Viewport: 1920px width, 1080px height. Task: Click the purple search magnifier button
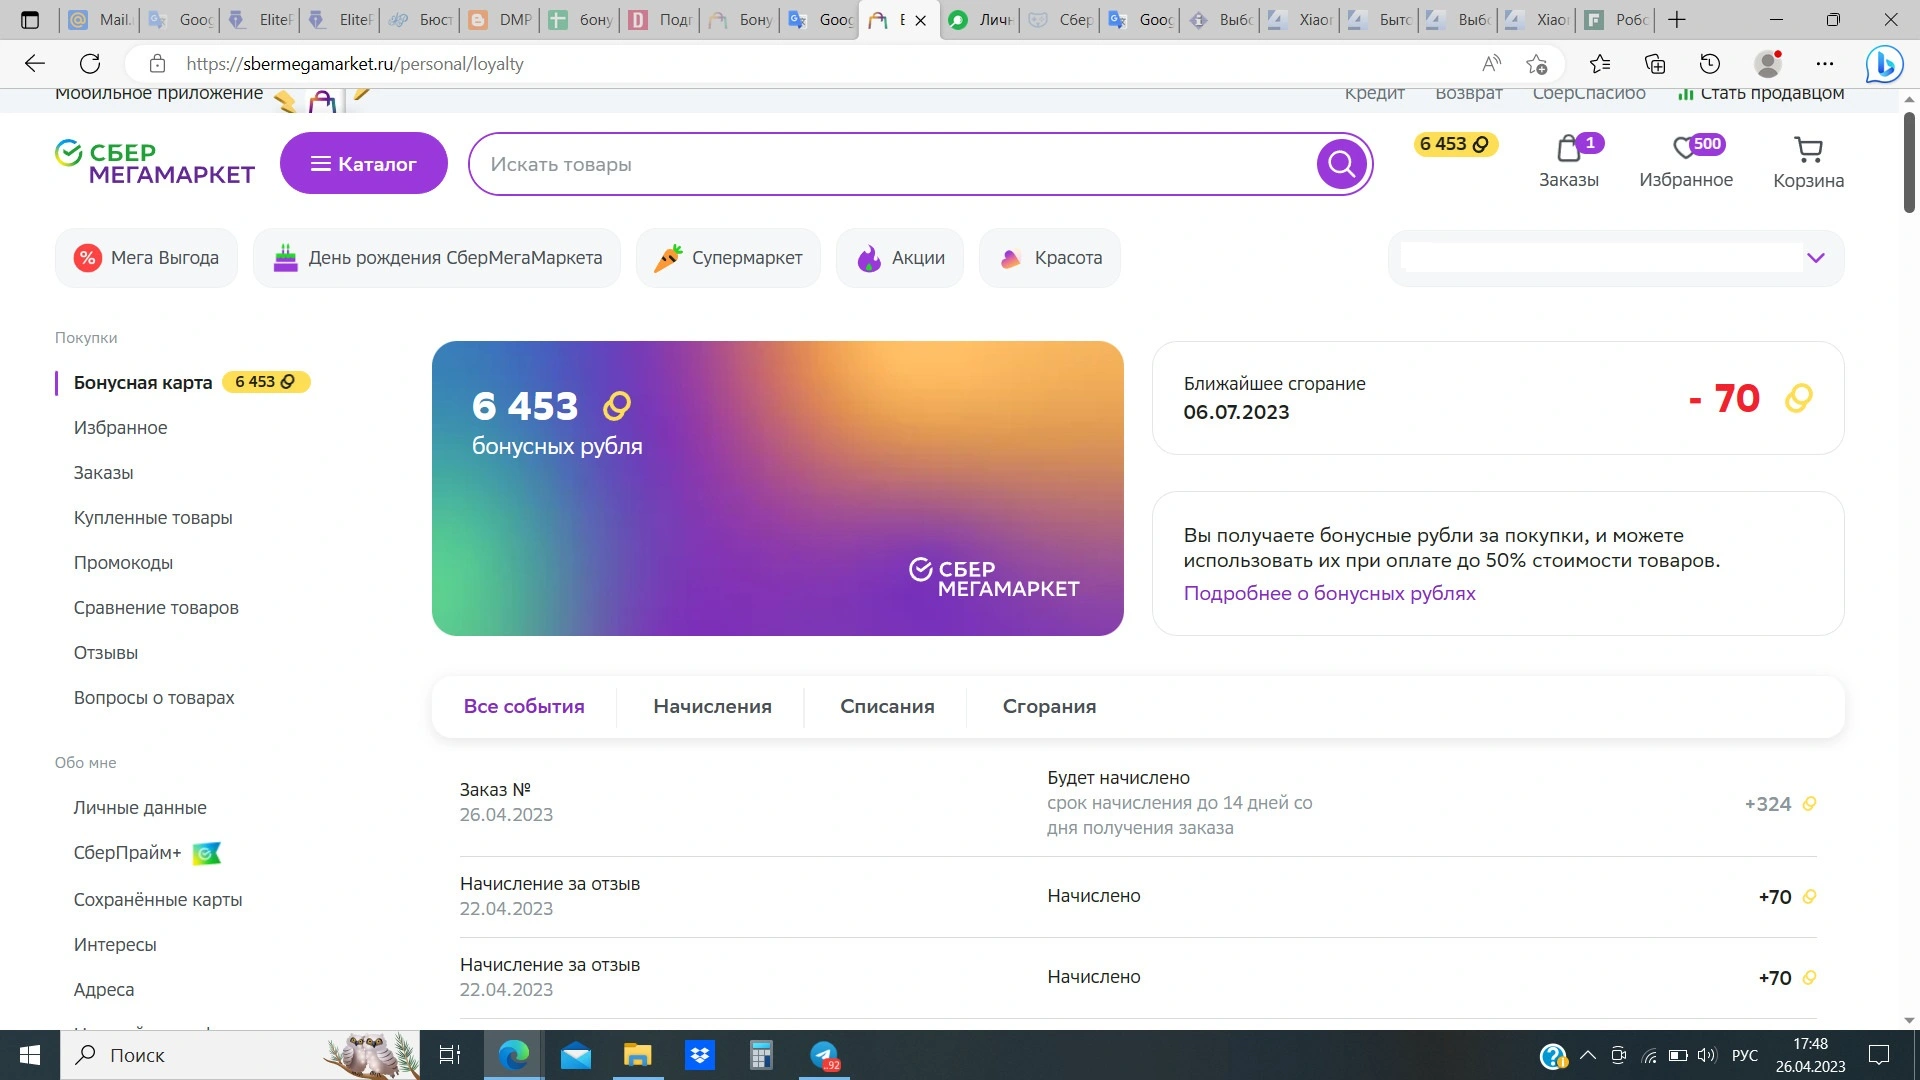coord(1341,164)
